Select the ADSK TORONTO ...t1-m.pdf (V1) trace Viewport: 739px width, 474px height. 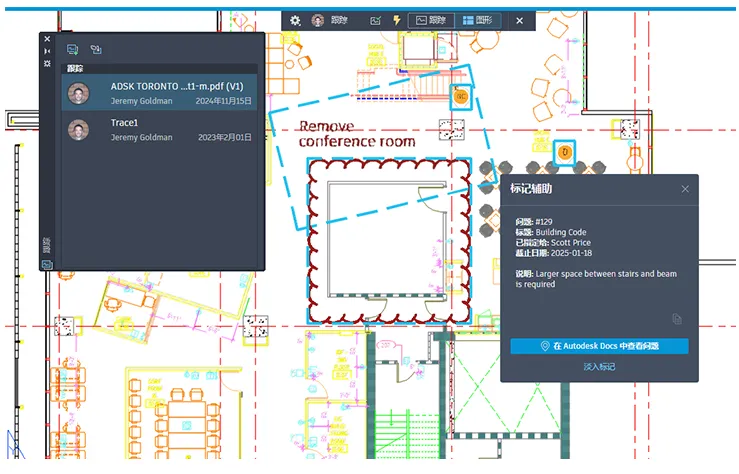pyautogui.click(x=159, y=93)
